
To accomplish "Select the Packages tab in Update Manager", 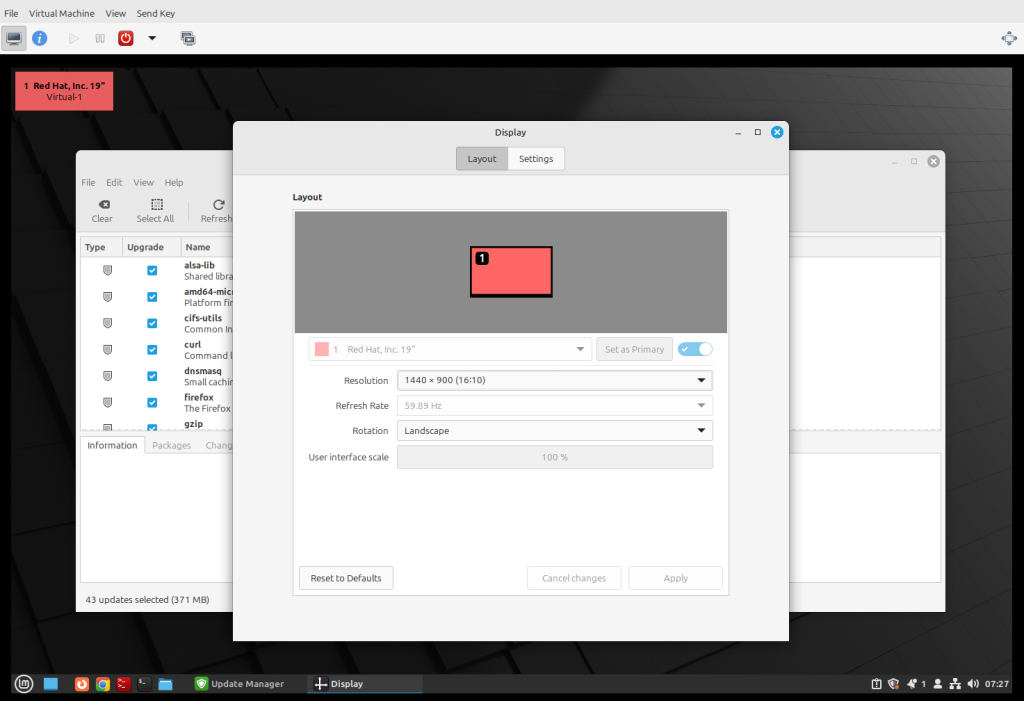I will tap(172, 446).
